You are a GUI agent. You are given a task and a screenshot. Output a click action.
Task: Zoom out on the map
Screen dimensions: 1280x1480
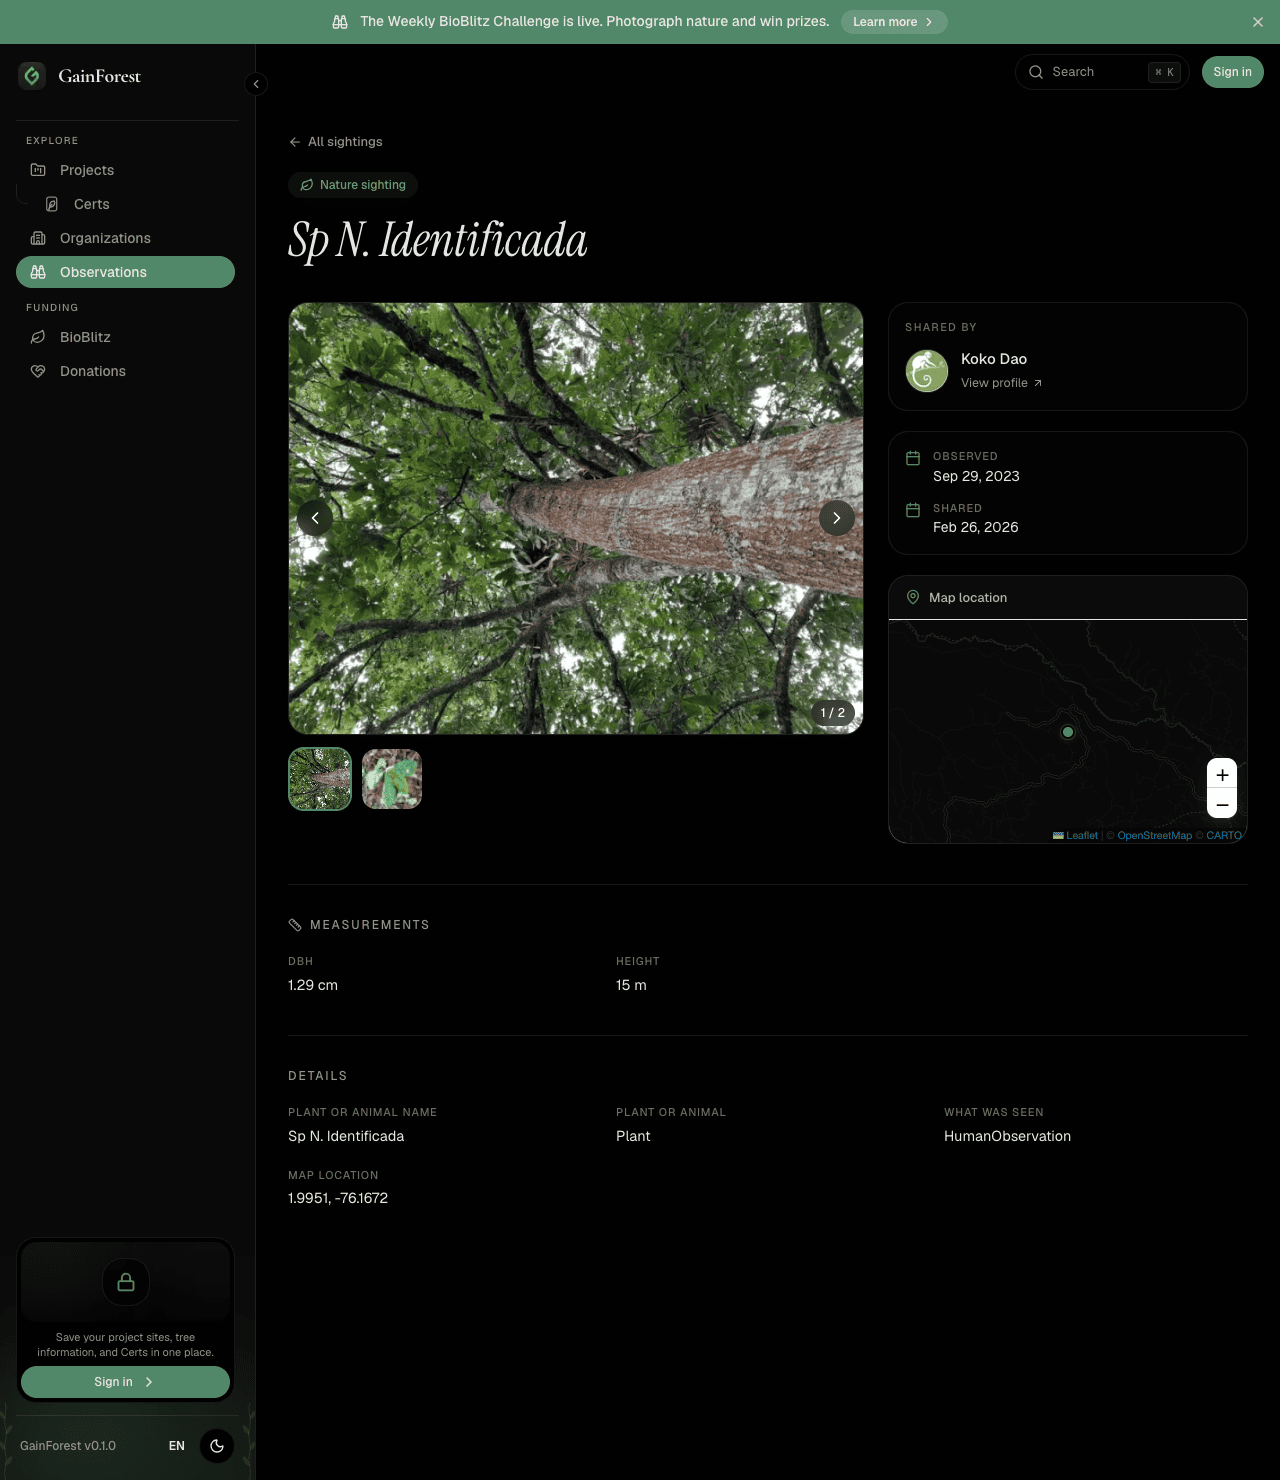1222,804
